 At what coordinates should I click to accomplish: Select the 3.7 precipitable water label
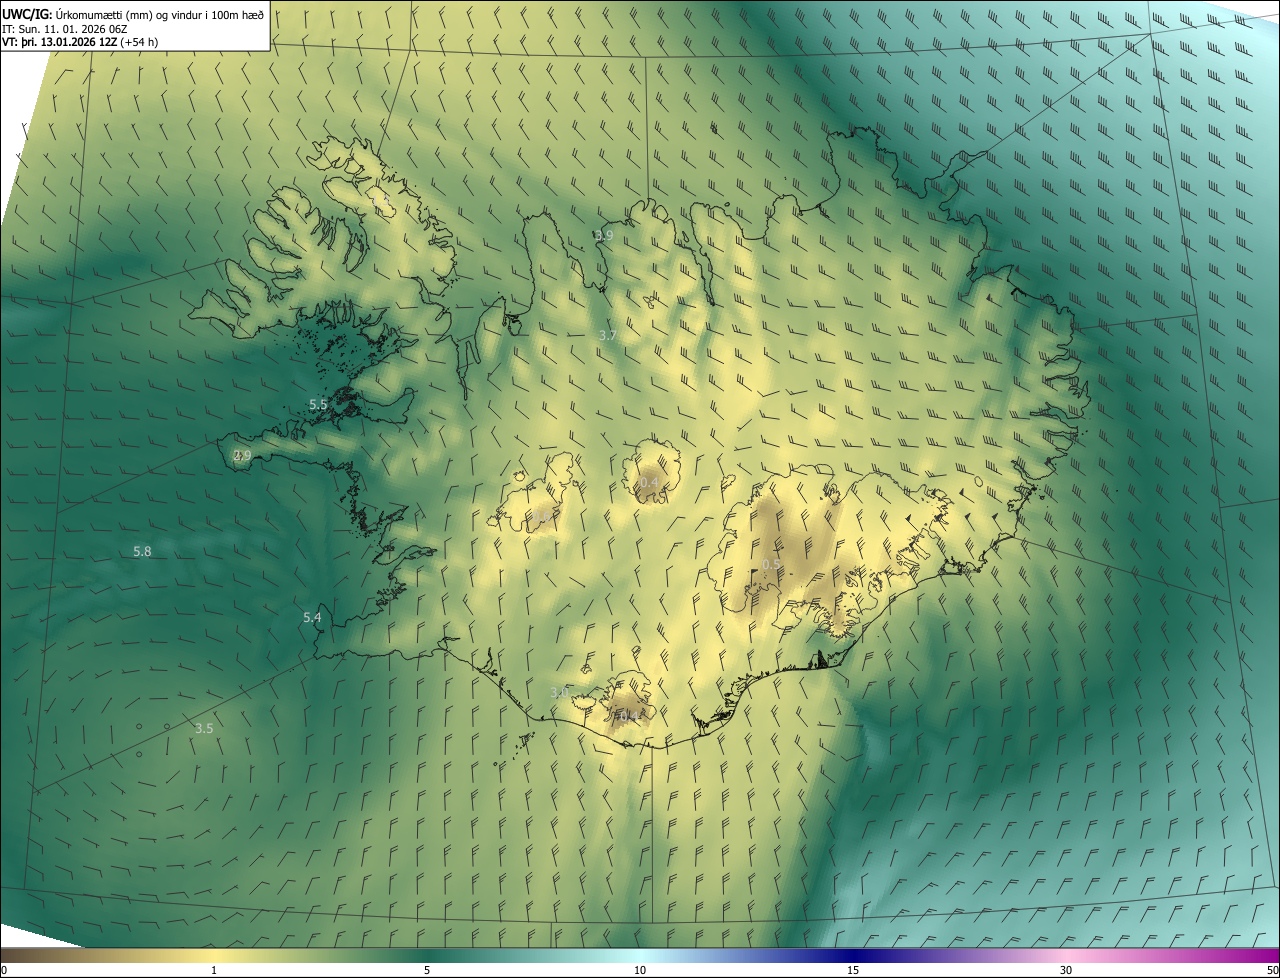[608, 335]
